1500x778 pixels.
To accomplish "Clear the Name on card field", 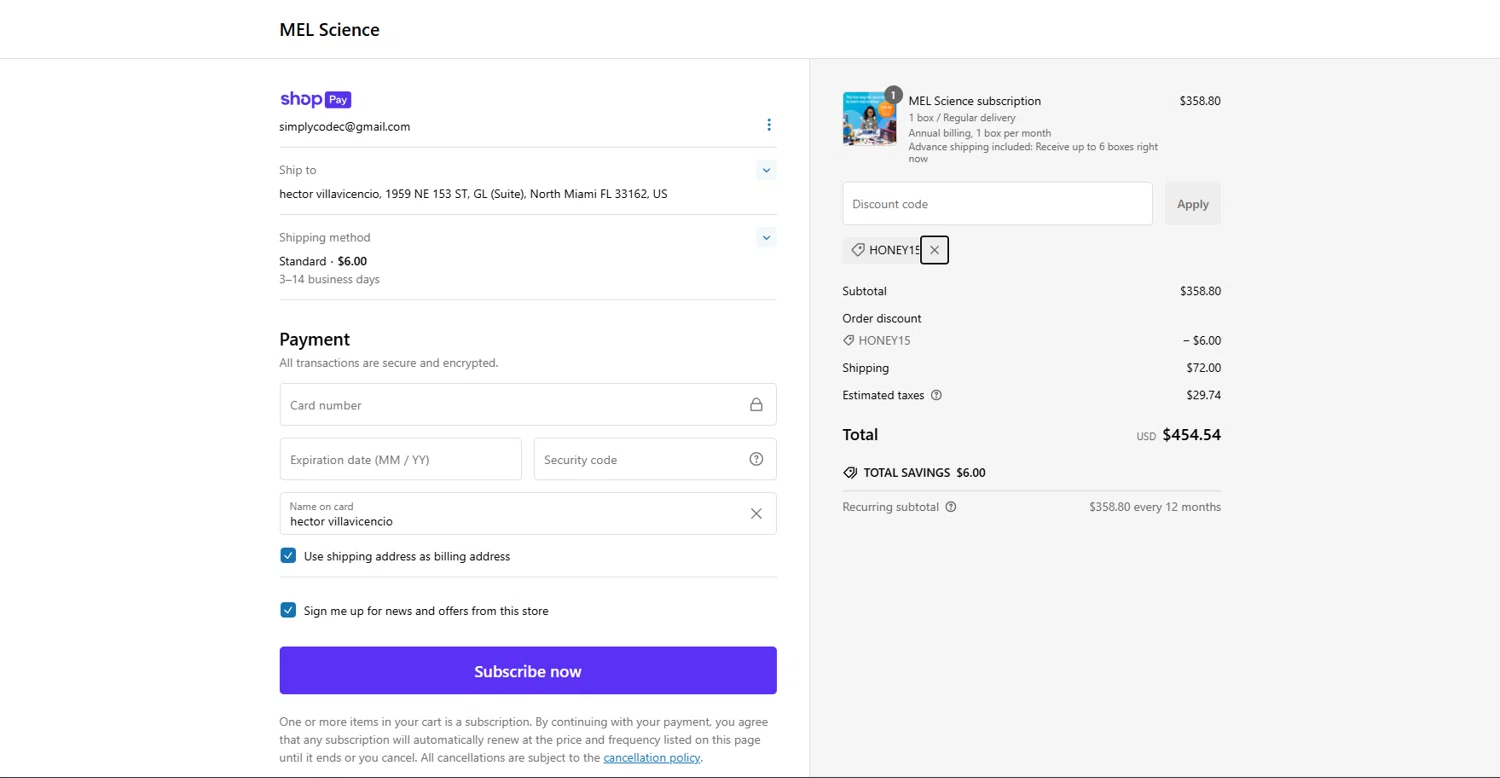I will [756, 513].
